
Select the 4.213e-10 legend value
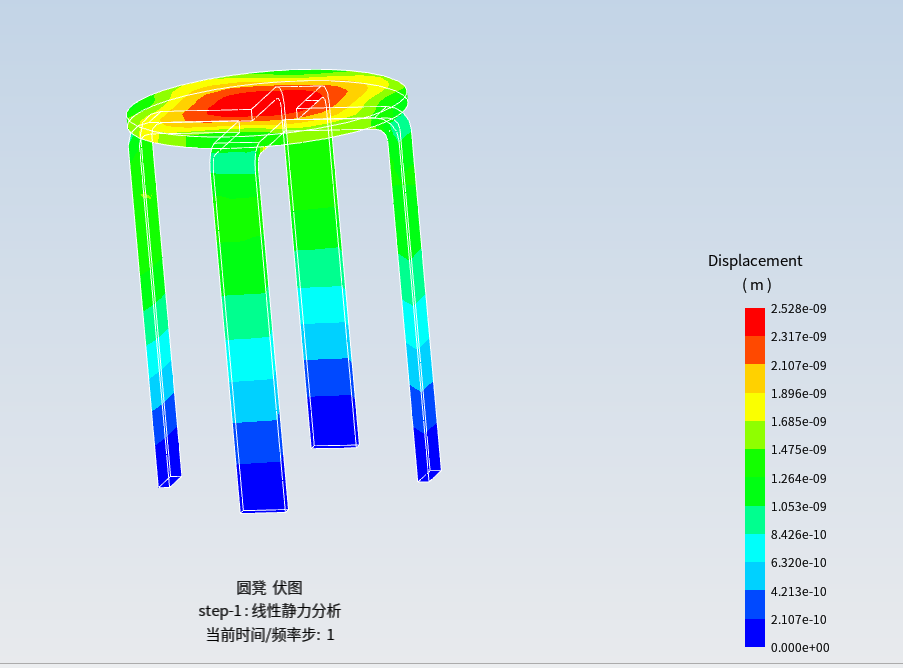click(x=798, y=591)
